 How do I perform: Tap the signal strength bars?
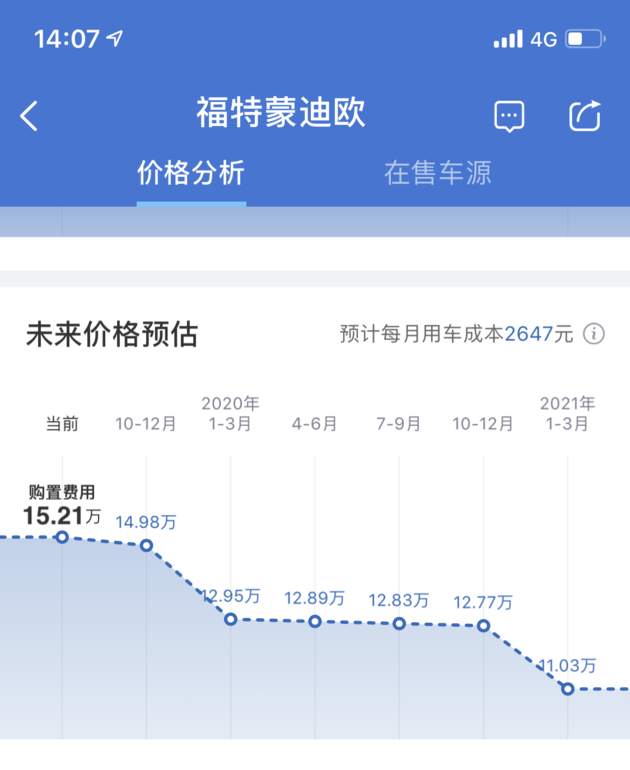click(508, 39)
